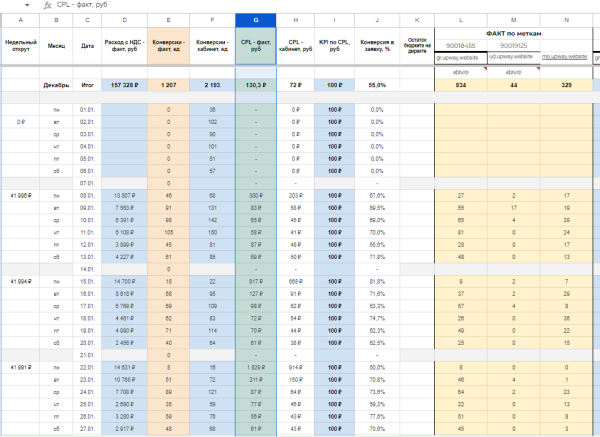The width and height of the screenshot is (600, 437).
Task: Select the 130,3 ₽ CPL total cell
Action: click(x=255, y=86)
